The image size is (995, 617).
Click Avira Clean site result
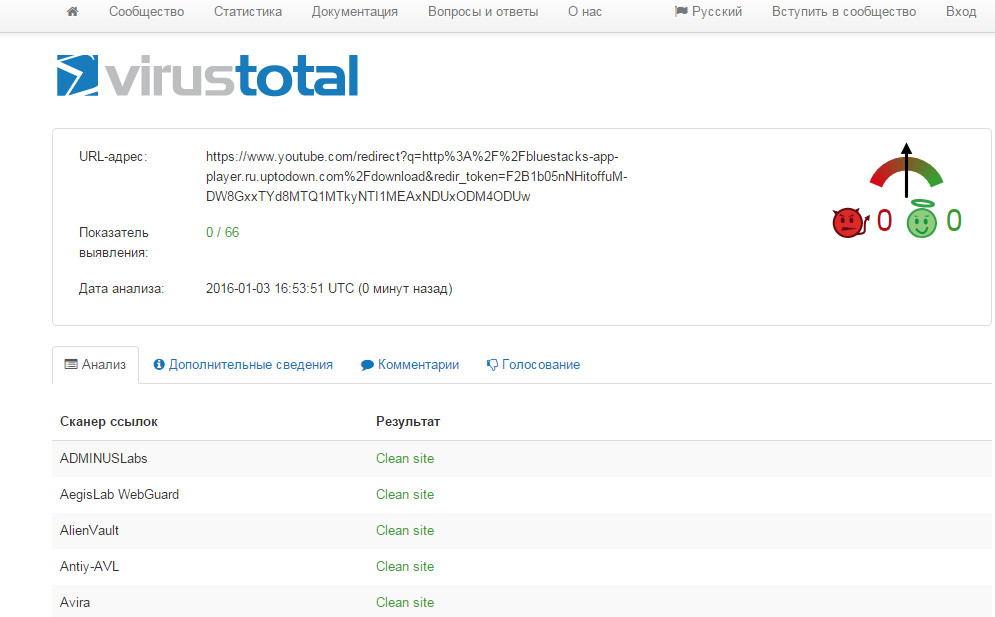[405, 602]
